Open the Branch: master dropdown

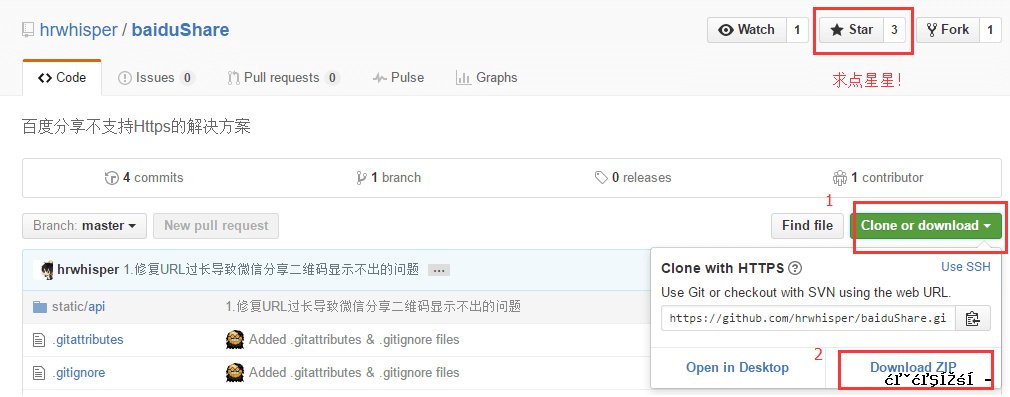(84, 226)
